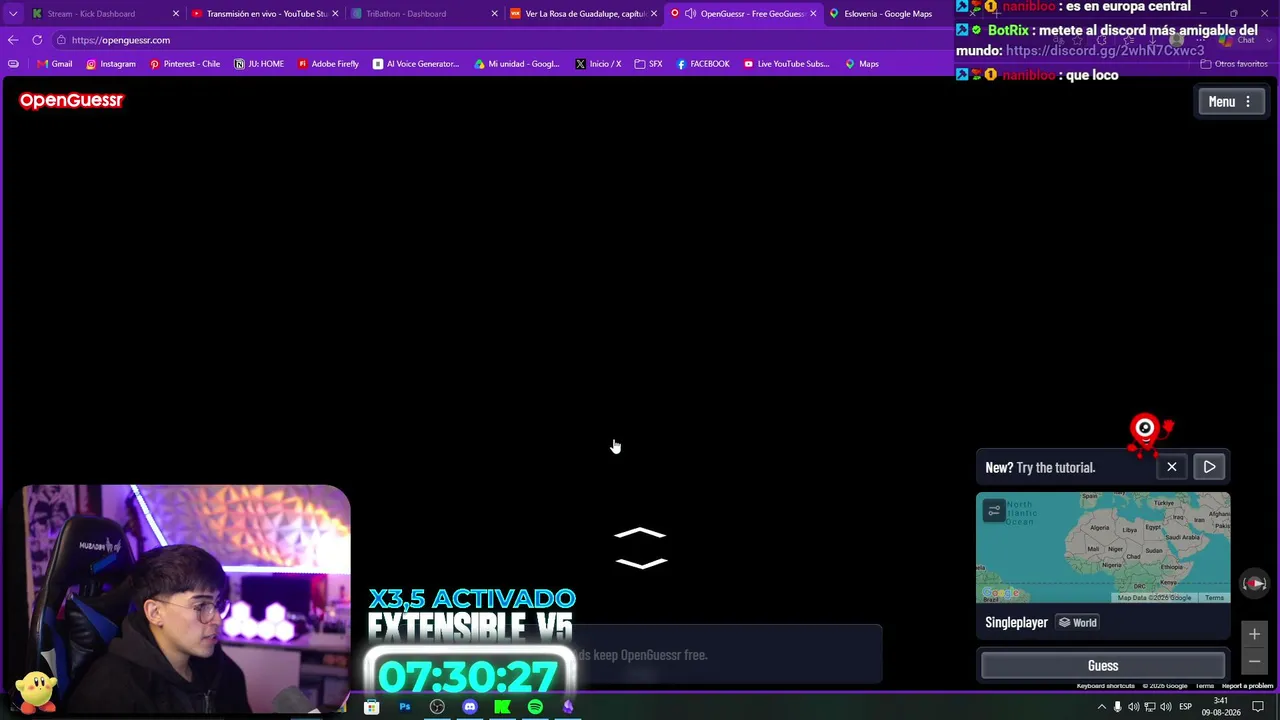
Task: Open the map settings sliders icon
Action: [994, 511]
